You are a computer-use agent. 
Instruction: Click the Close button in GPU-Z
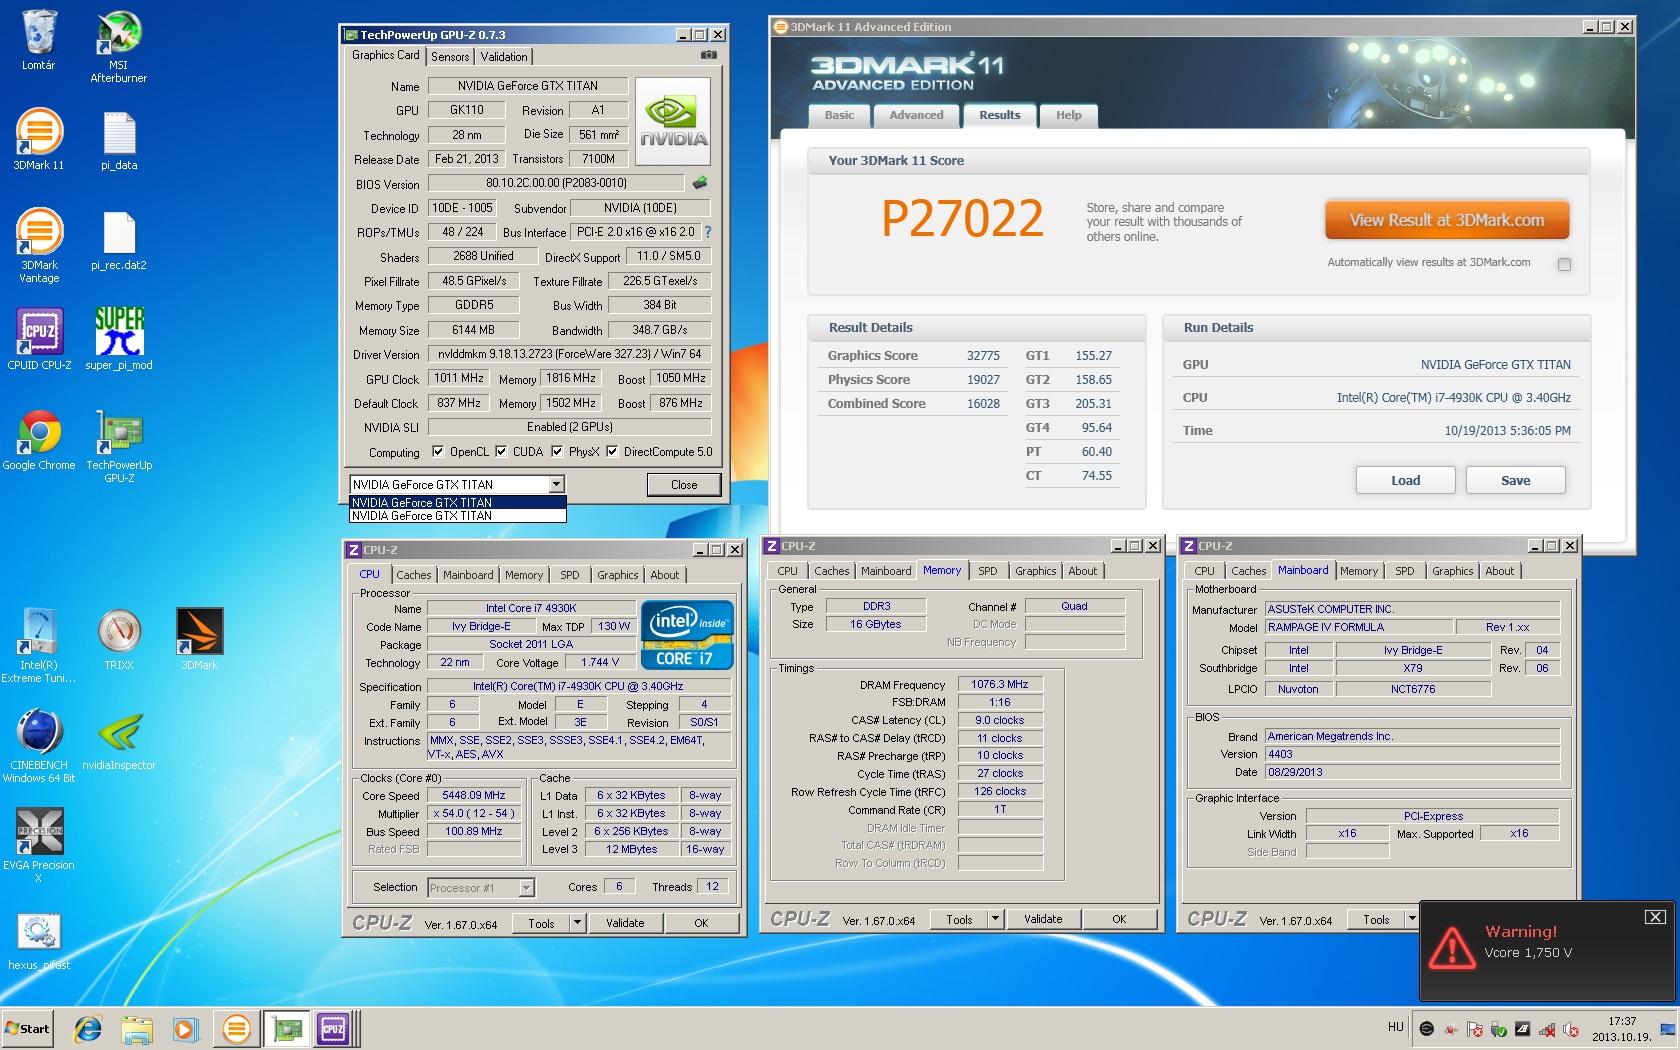[684, 485]
